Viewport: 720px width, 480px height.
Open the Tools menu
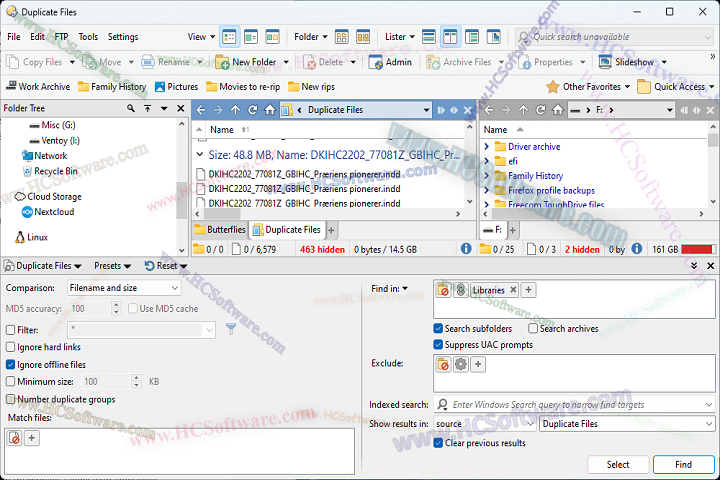[x=88, y=37]
